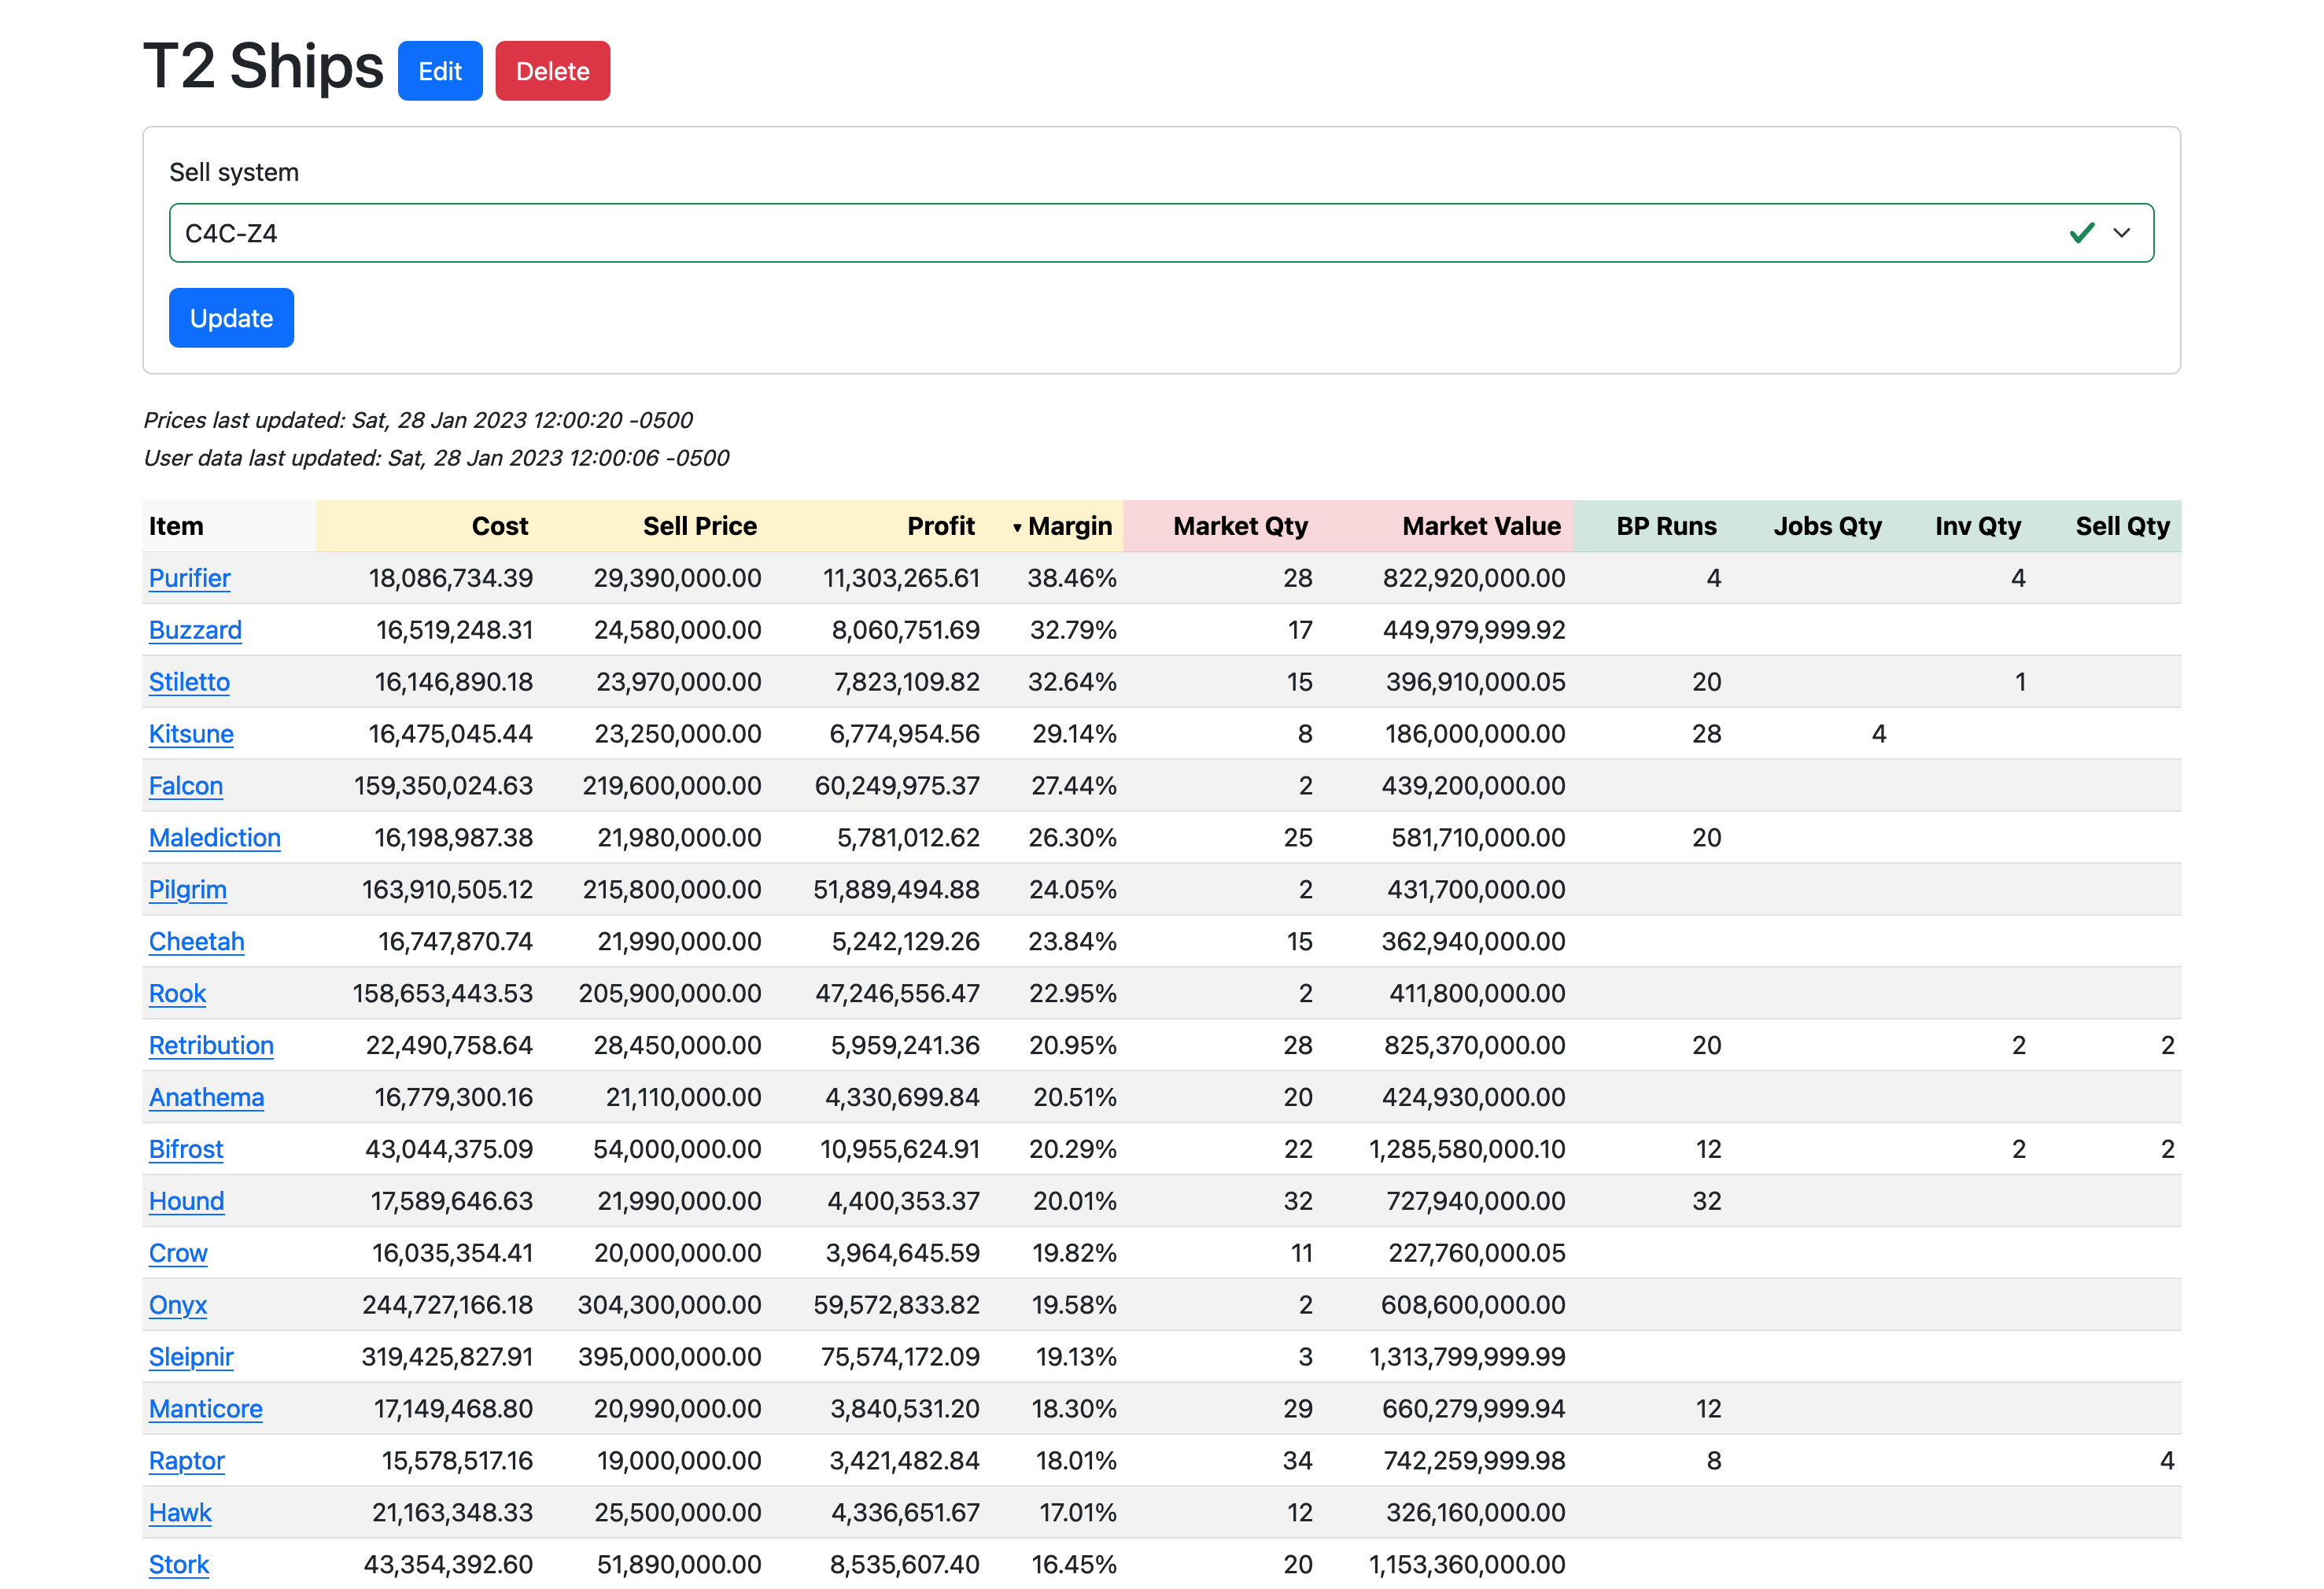This screenshot has width=2324, height=1589.
Task: Click the Sleipnir link
Action: (x=191, y=1357)
